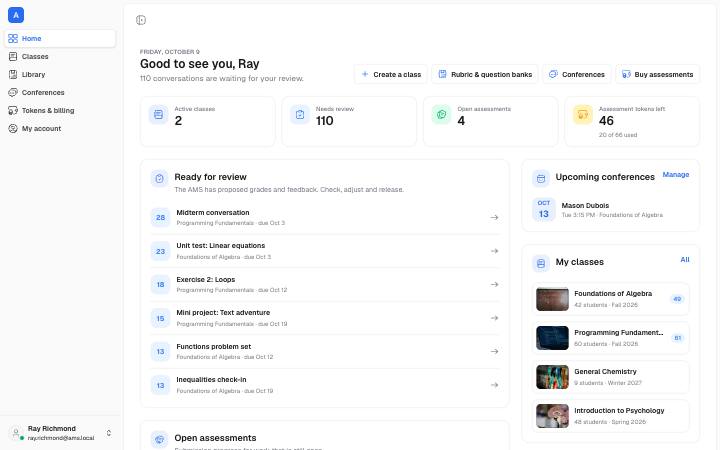This screenshot has width=720, height=450.
Task: Click the arrow for Midterm conversation
Action: click(x=494, y=217)
